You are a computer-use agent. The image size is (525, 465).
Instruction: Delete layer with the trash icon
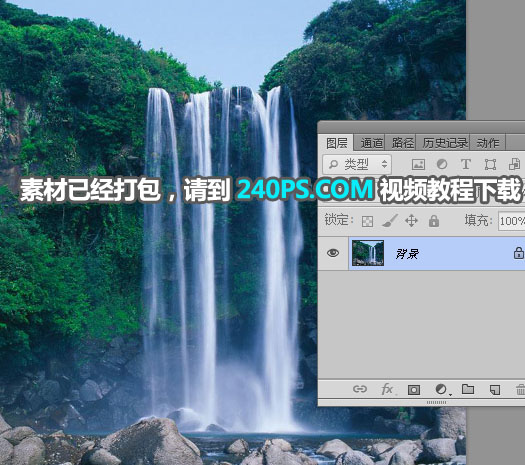pos(520,390)
